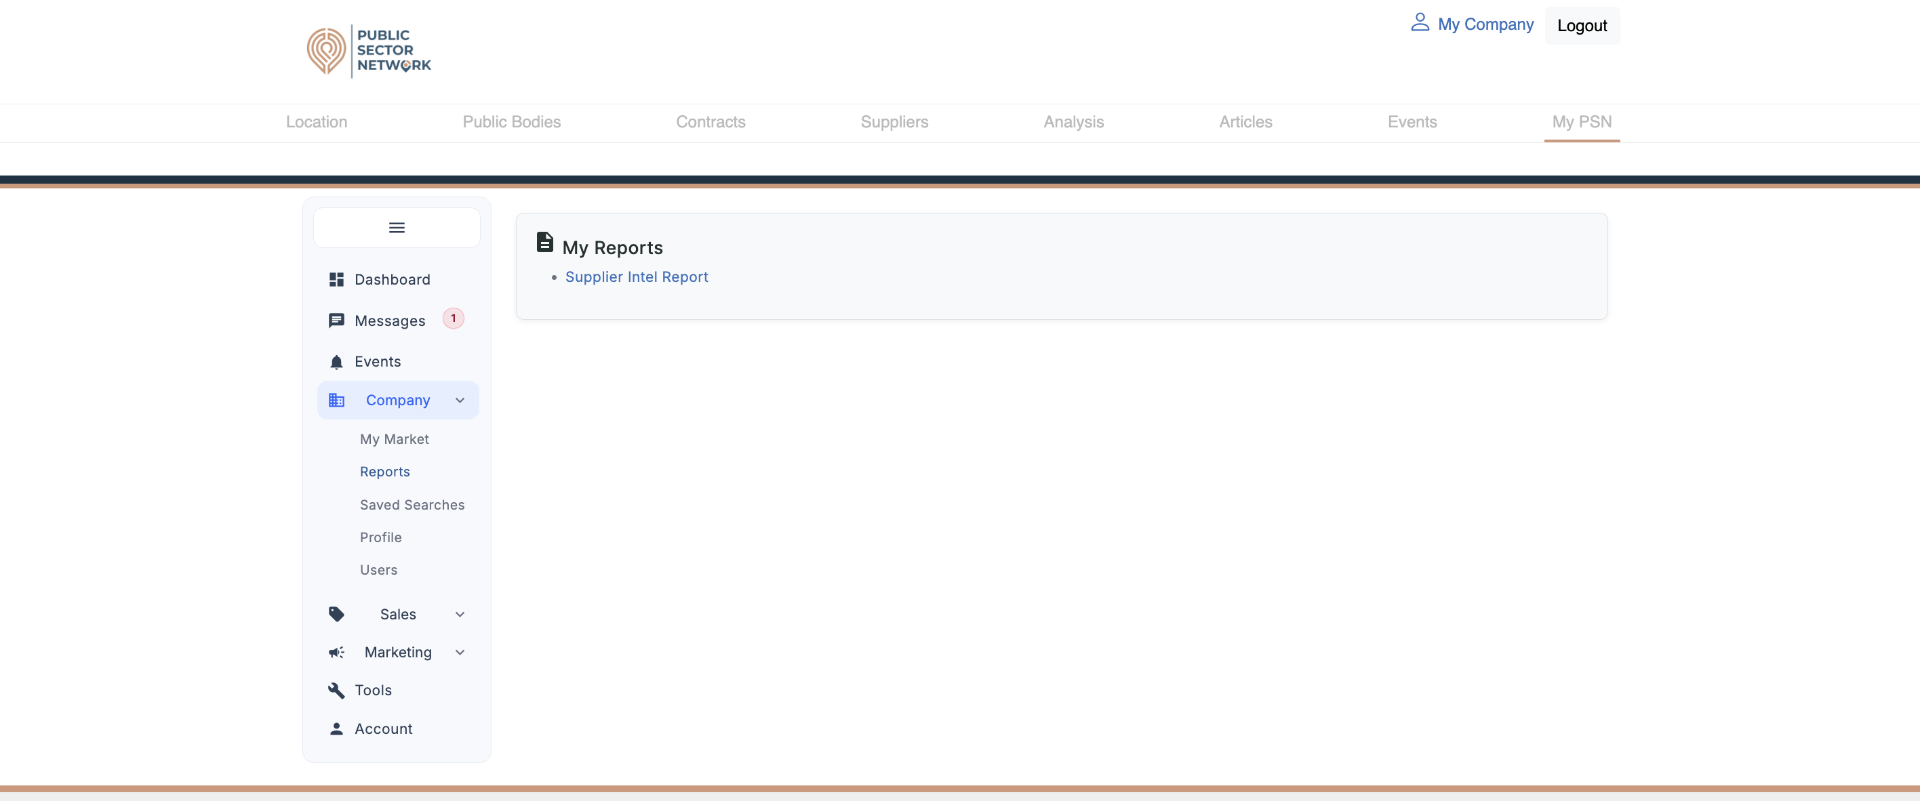The image size is (1920, 801).
Task: Open My Market submenu item
Action: pos(394,439)
